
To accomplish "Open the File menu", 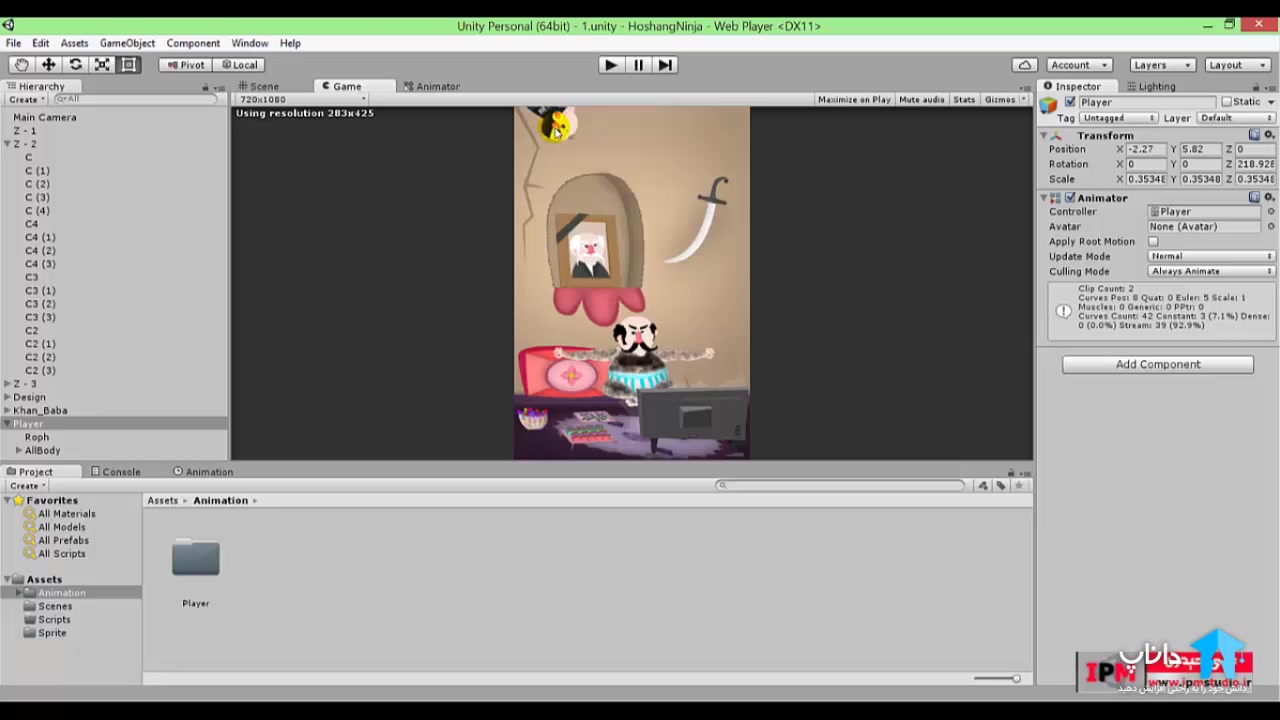I will [x=13, y=44].
